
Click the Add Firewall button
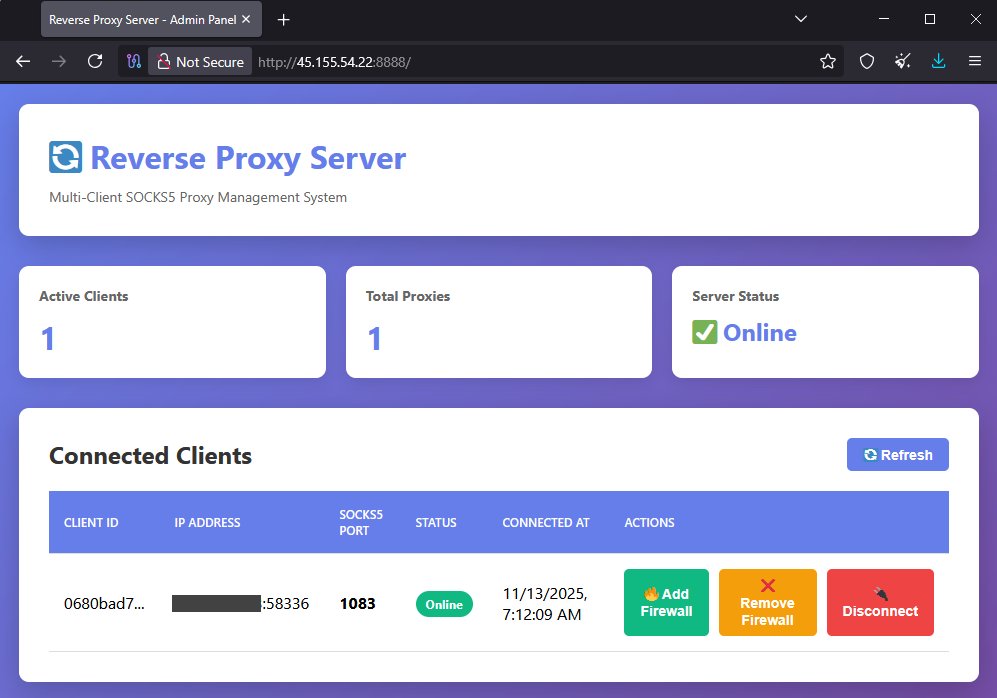[666, 602]
